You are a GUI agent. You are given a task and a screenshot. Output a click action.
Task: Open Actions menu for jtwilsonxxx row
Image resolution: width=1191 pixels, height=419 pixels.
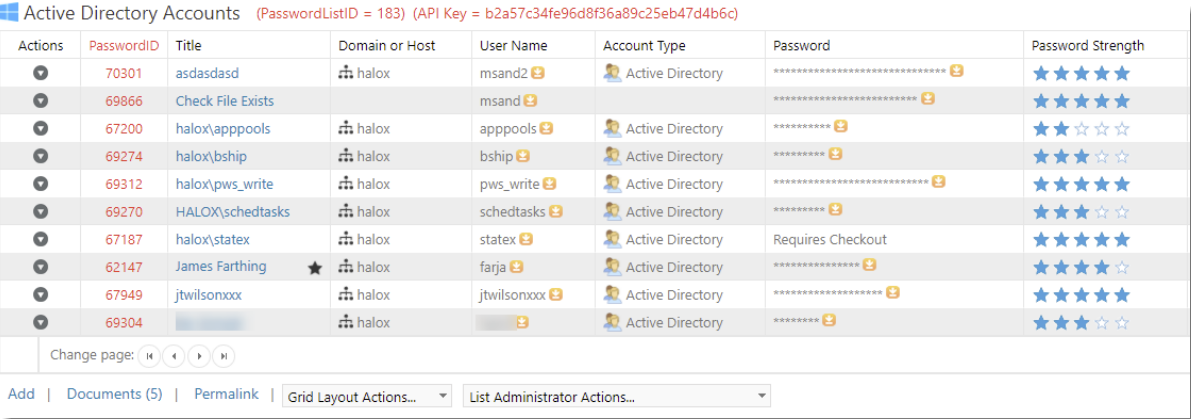coord(41,295)
